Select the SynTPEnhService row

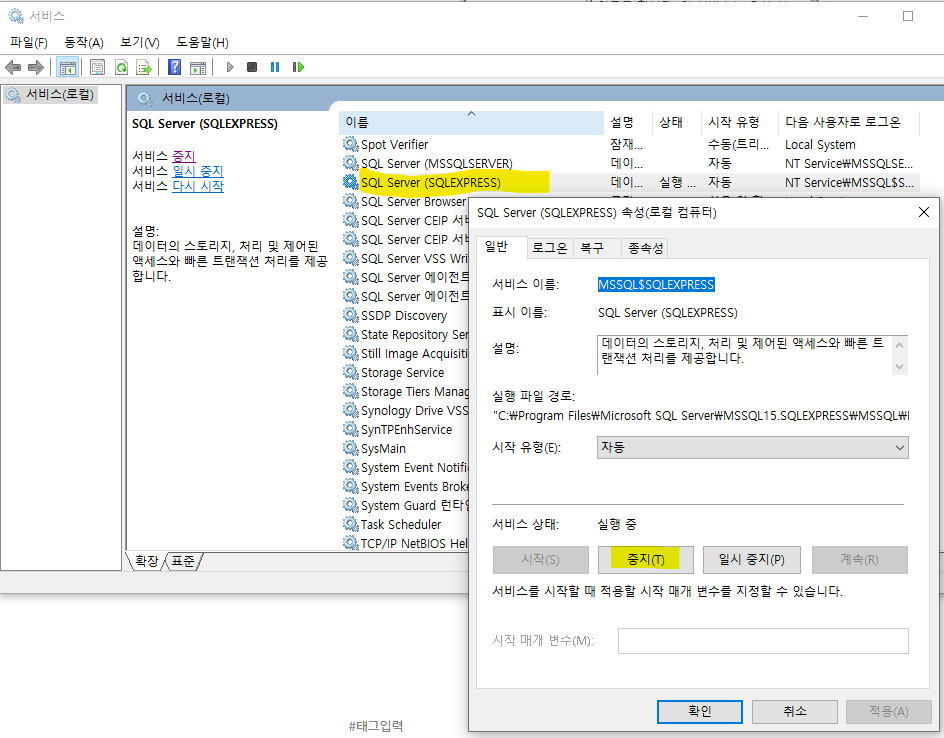(405, 429)
